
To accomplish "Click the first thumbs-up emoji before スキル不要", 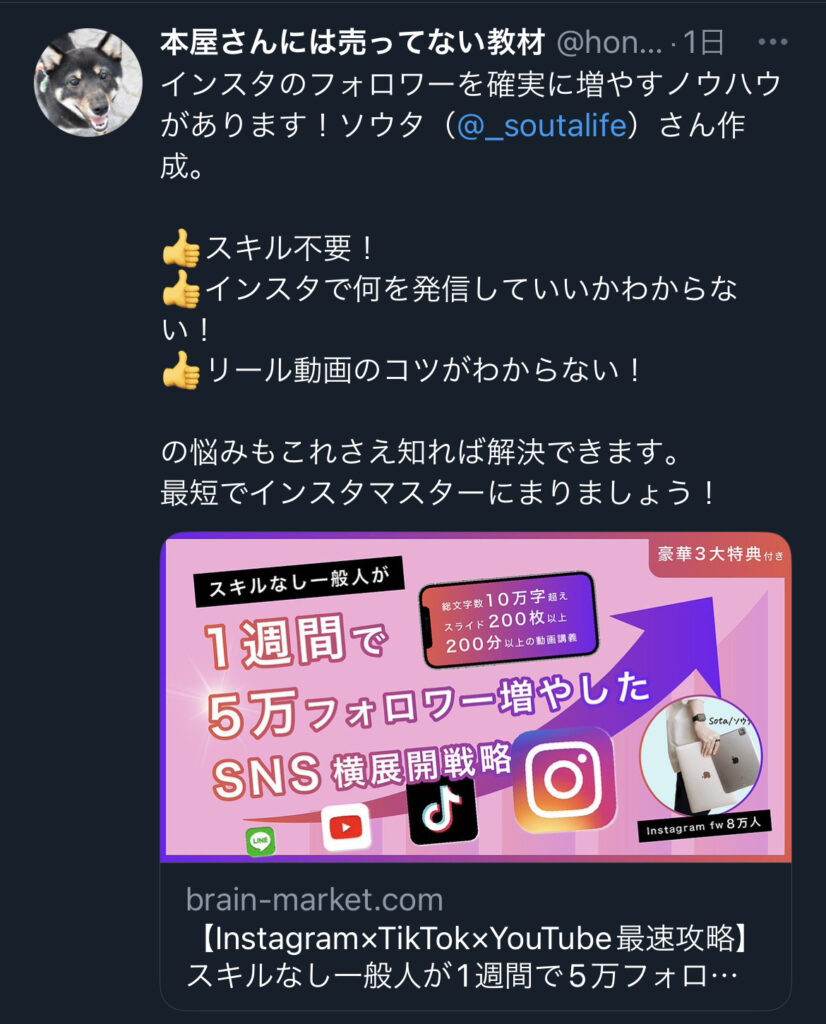I will click(181, 248).
